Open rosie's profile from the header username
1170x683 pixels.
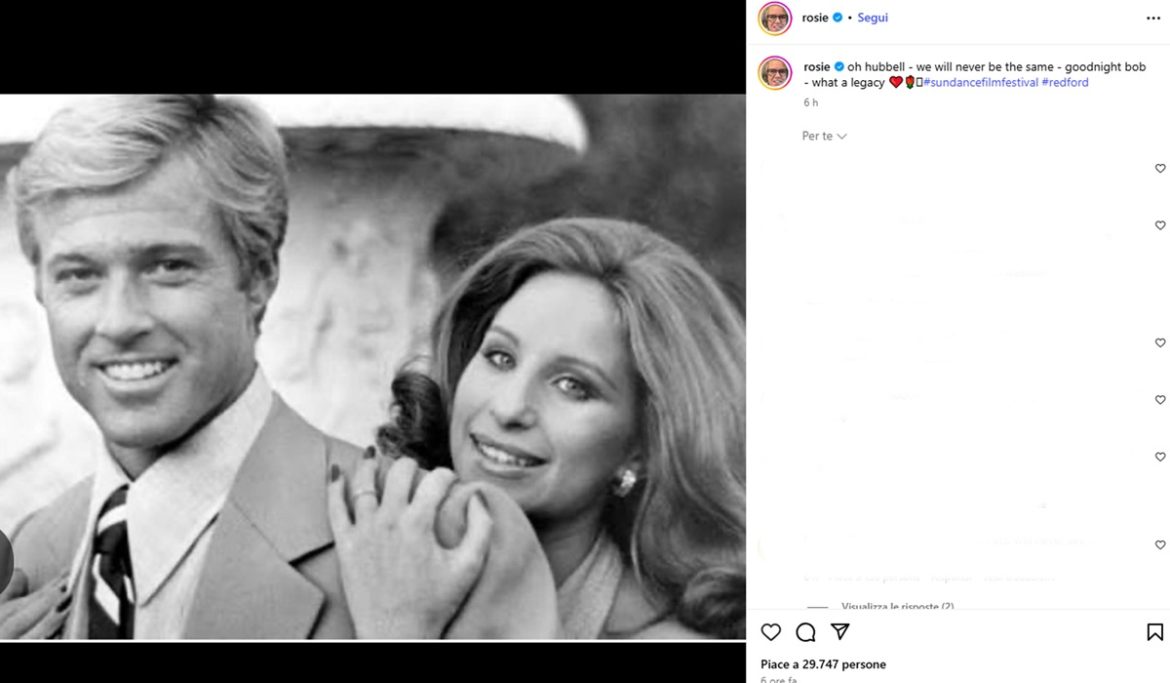pos(816,16)
